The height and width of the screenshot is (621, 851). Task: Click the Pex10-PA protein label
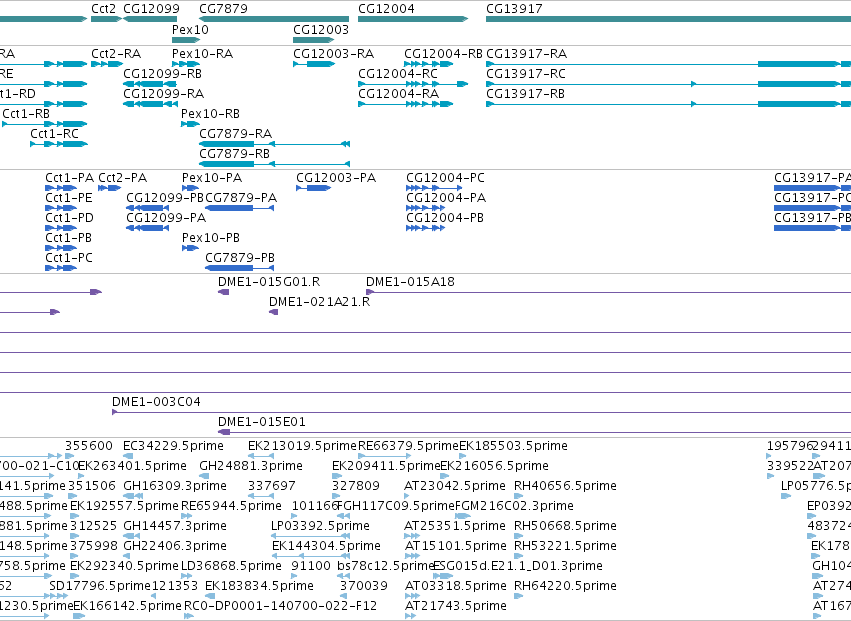pyautogui.click(x=212, y=178)
